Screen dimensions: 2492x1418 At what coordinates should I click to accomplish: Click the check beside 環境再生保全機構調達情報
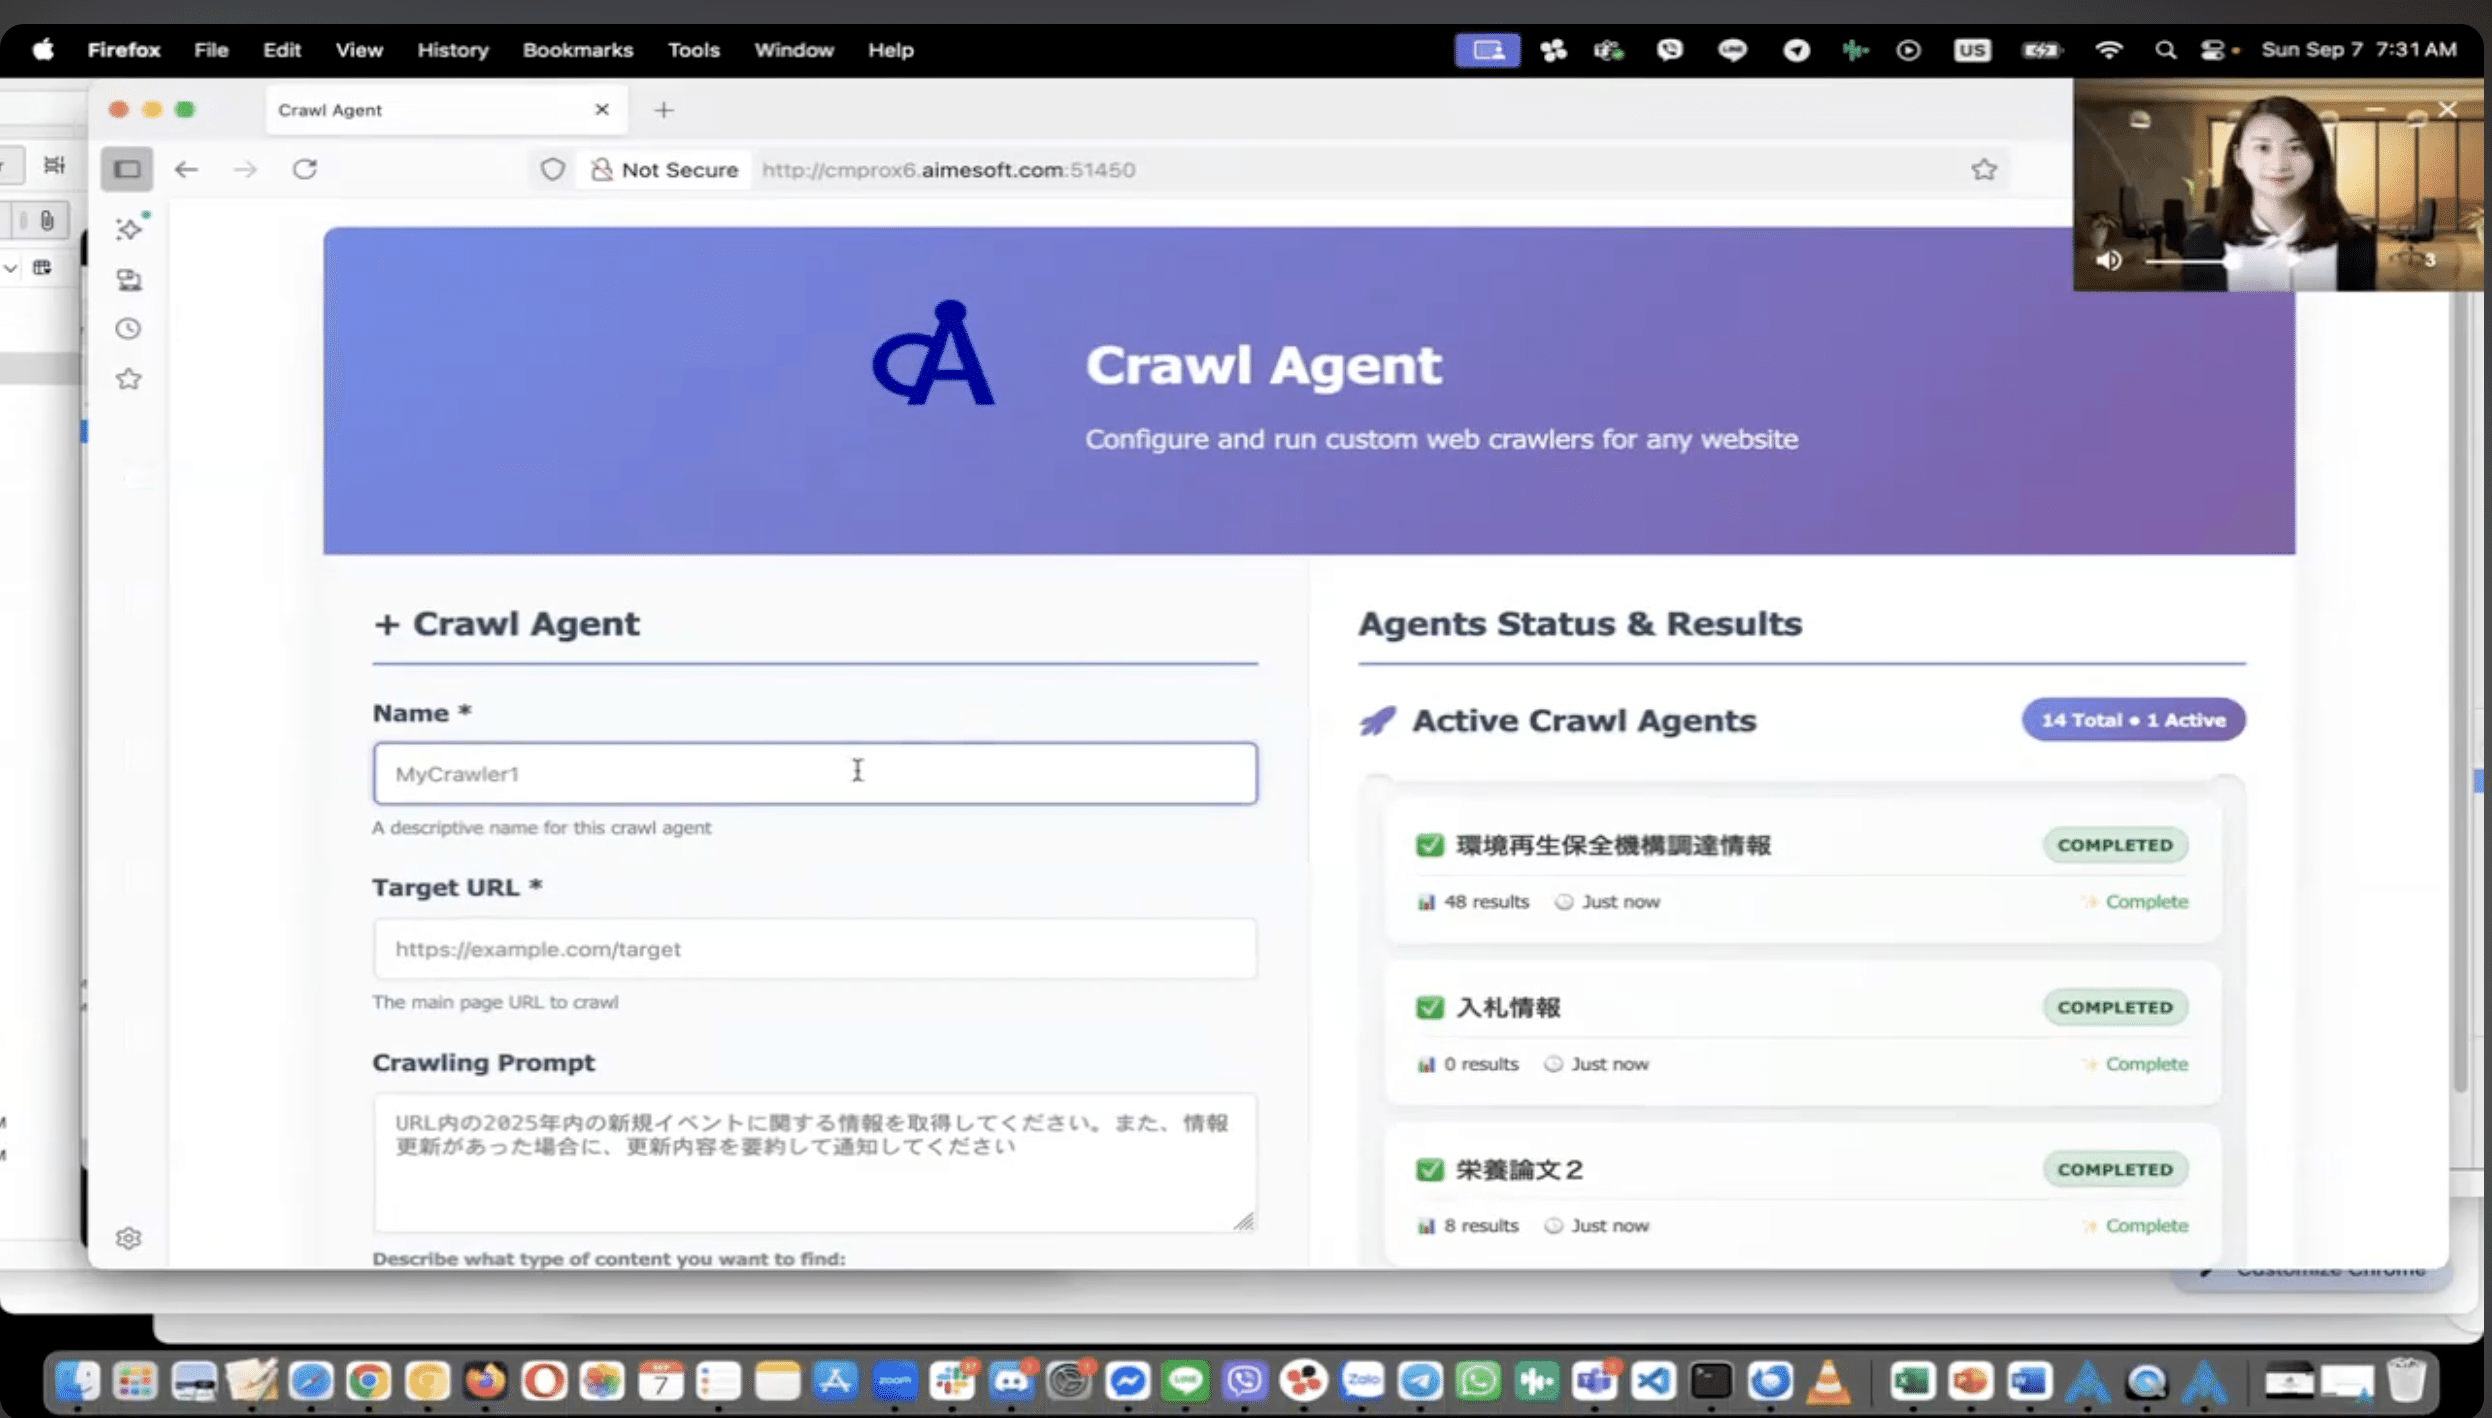coord(1430,845)
